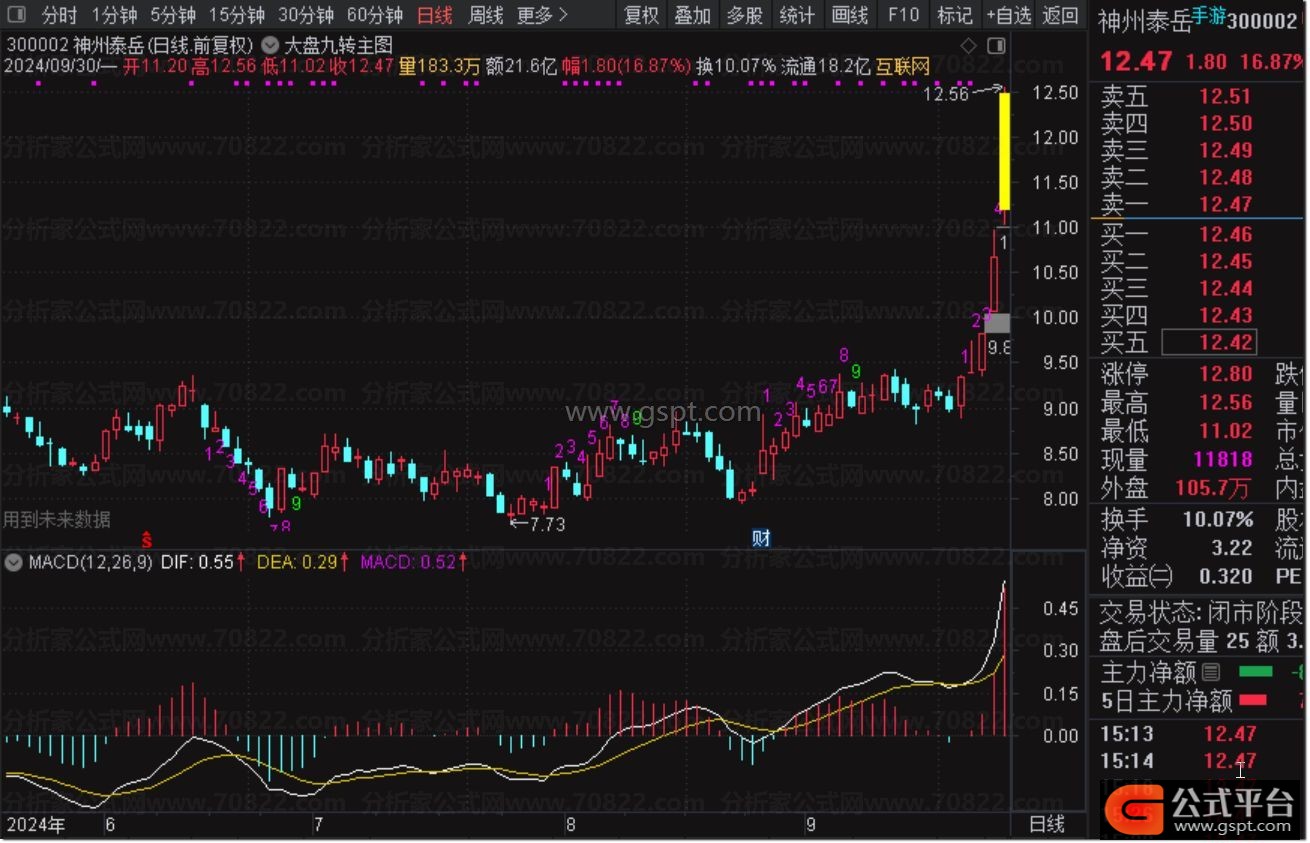Select the 1分钟 period tab

[x=114, y=15]
